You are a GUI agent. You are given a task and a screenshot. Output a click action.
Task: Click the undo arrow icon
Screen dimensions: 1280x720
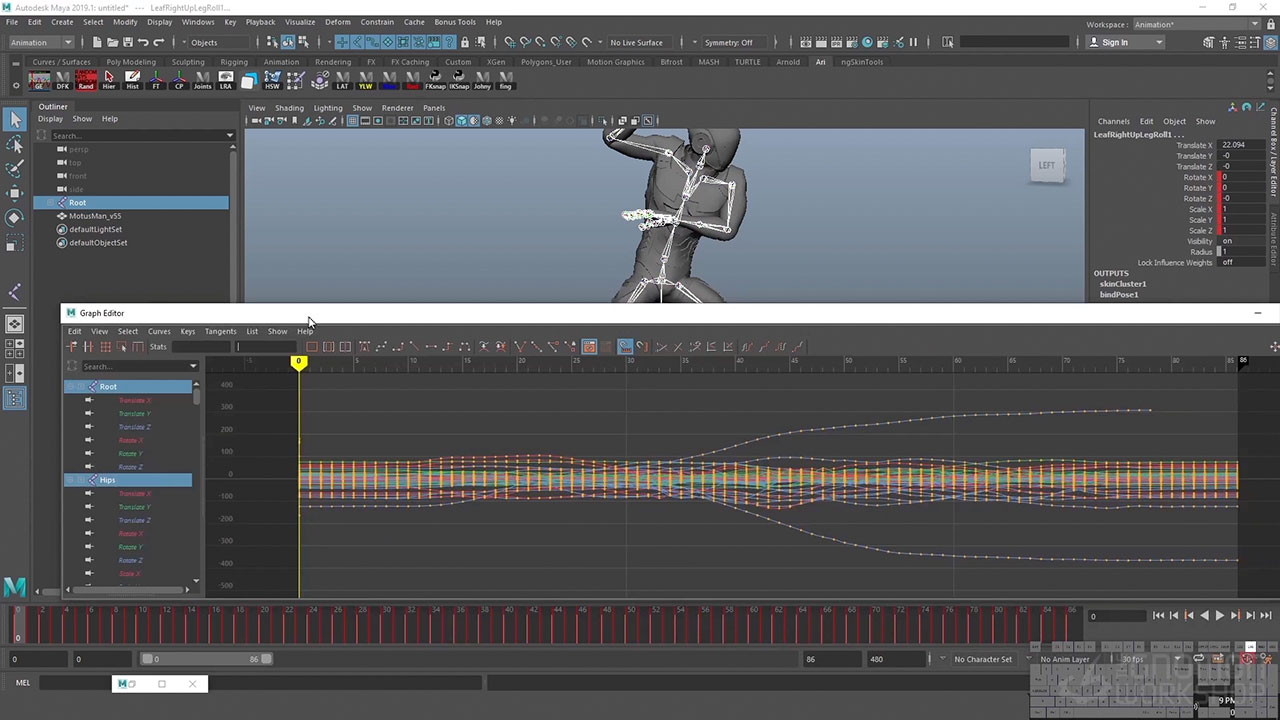coord(143,42)
